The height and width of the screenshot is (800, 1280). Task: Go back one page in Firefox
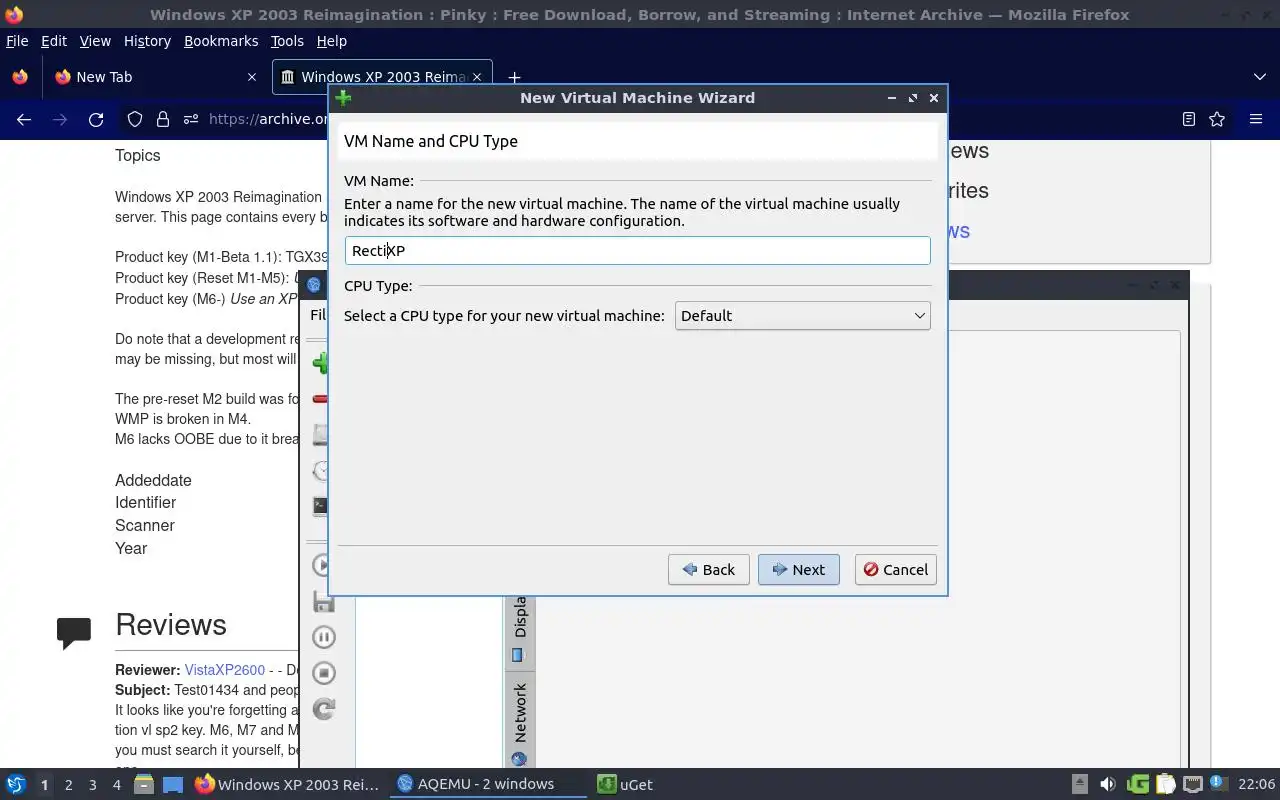point(24,119)
